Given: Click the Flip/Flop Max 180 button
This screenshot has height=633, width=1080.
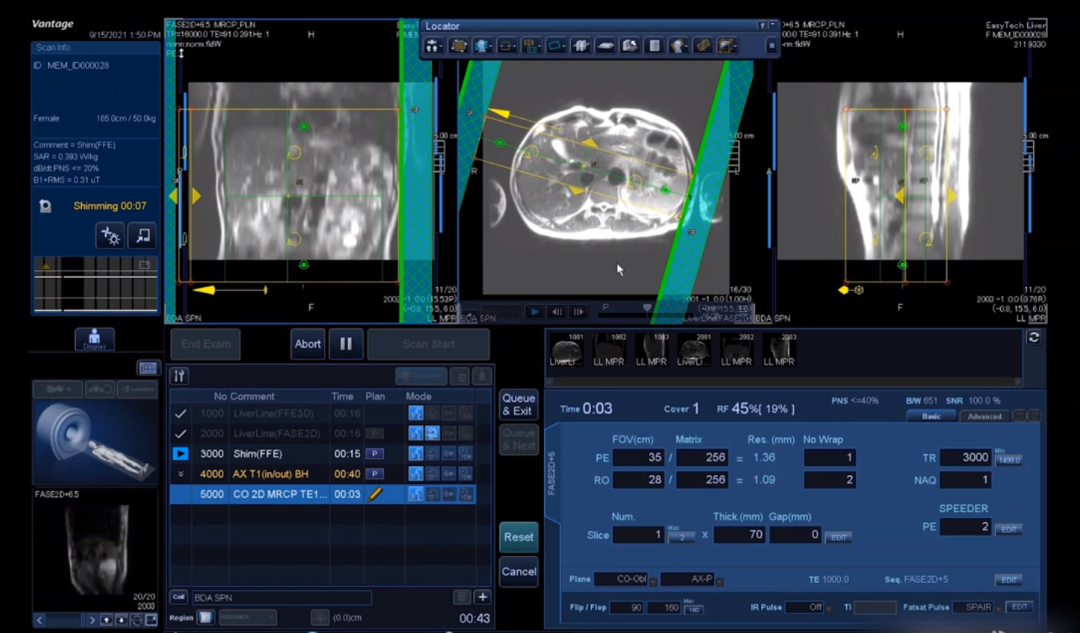Looking at the screenshot, I should click(694, 609).
